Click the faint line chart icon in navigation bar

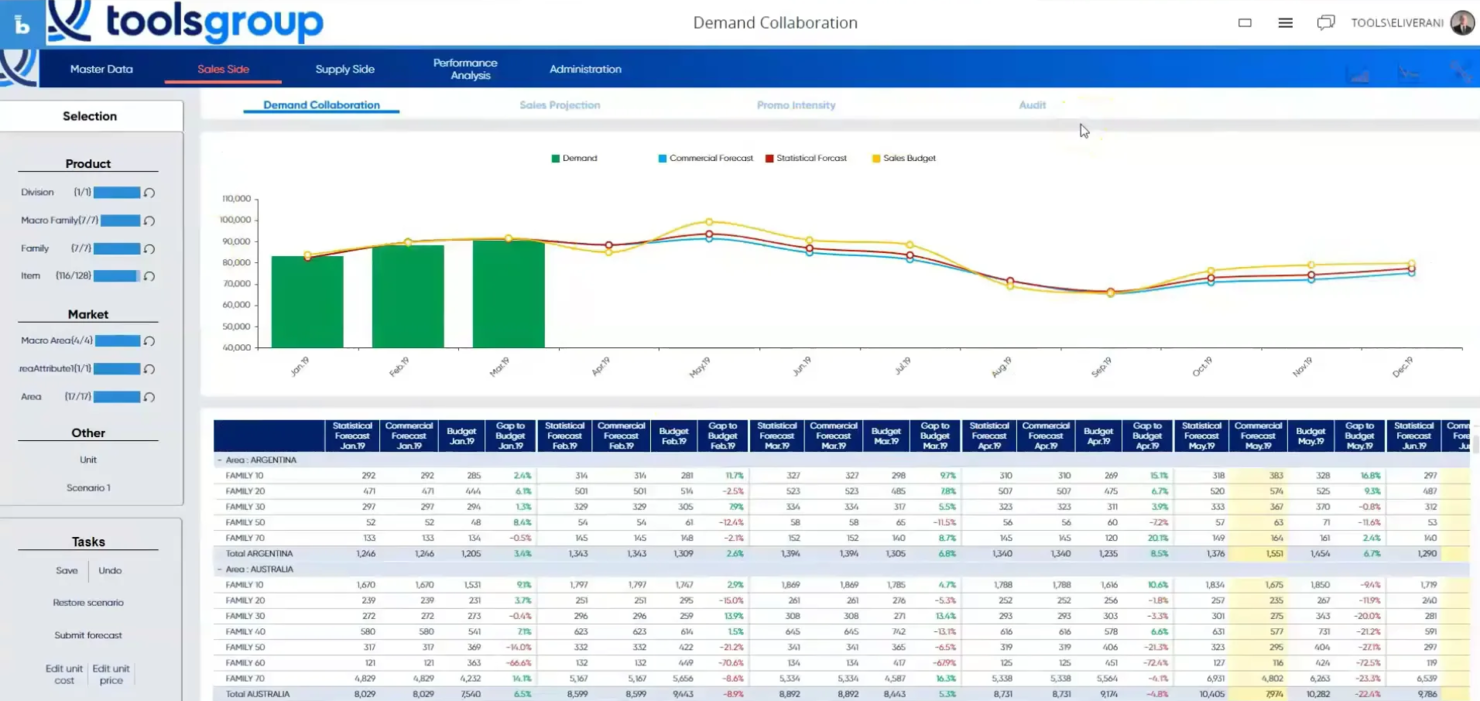(x=1409, y=73)
